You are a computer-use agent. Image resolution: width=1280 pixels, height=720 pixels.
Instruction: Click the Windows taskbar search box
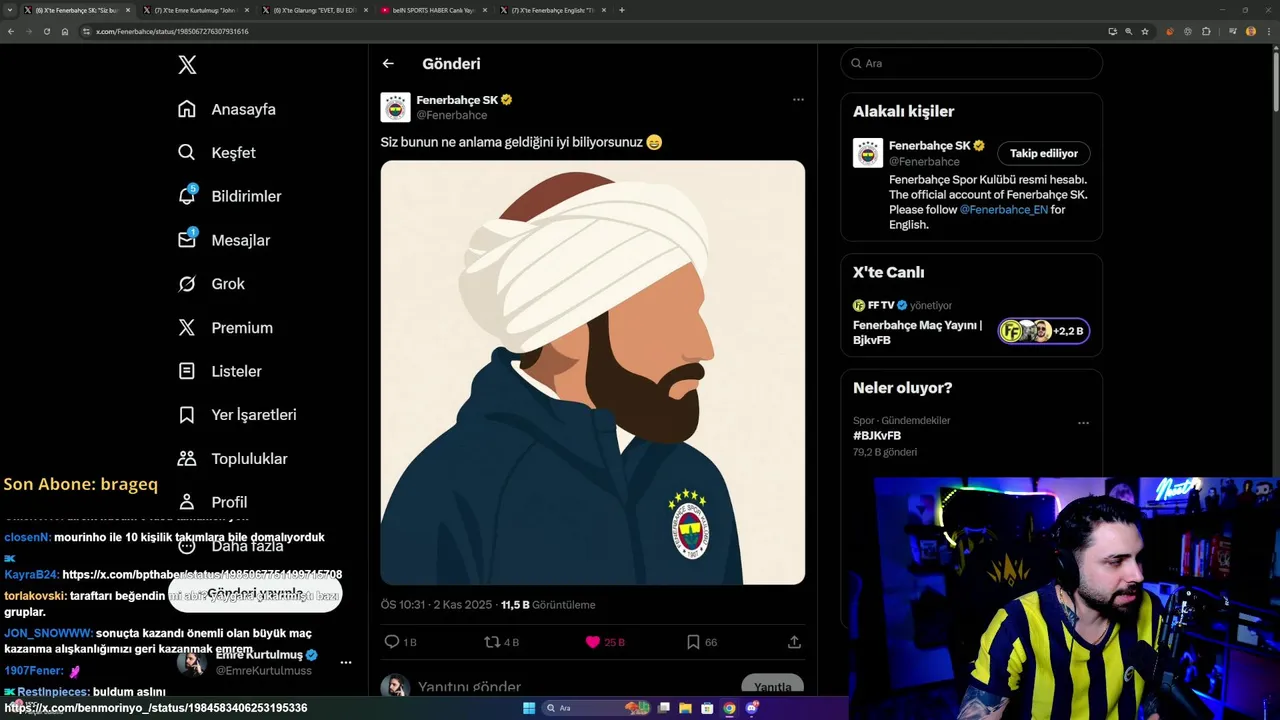click(596, 708)
